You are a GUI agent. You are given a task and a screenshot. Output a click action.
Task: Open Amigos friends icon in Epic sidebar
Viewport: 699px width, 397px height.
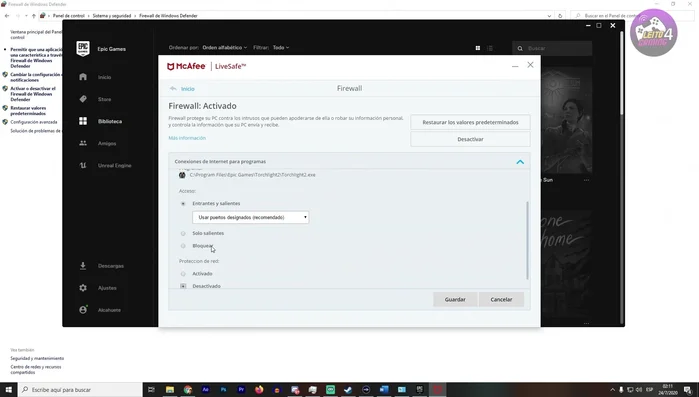pos(83,143)
